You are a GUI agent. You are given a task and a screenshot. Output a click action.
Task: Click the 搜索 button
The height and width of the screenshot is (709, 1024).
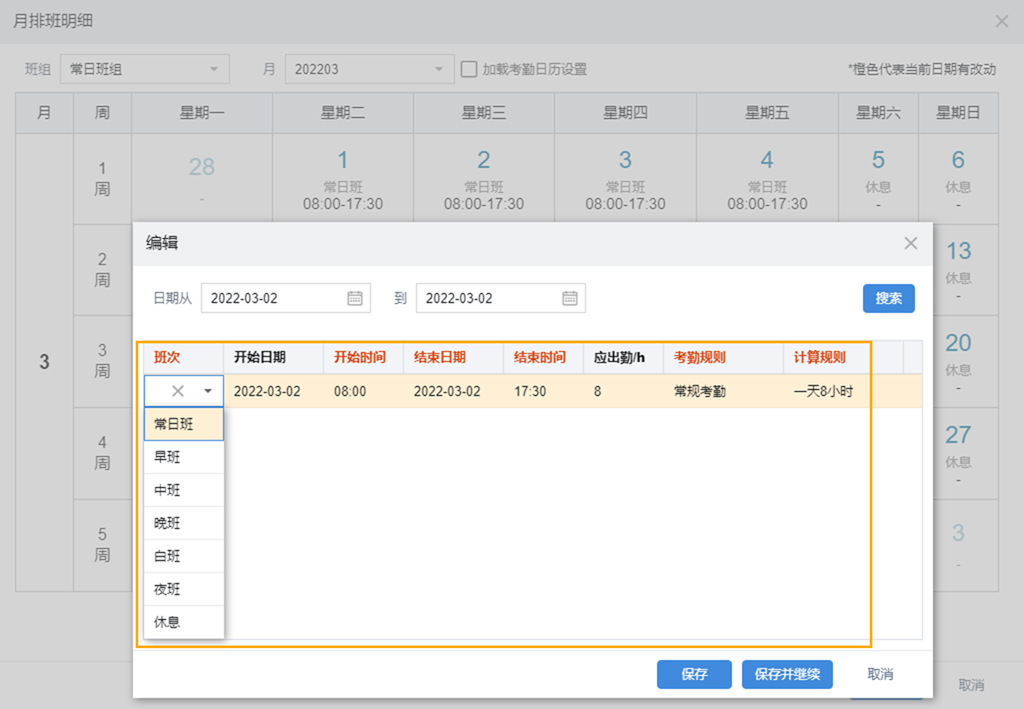click(888, 298)
